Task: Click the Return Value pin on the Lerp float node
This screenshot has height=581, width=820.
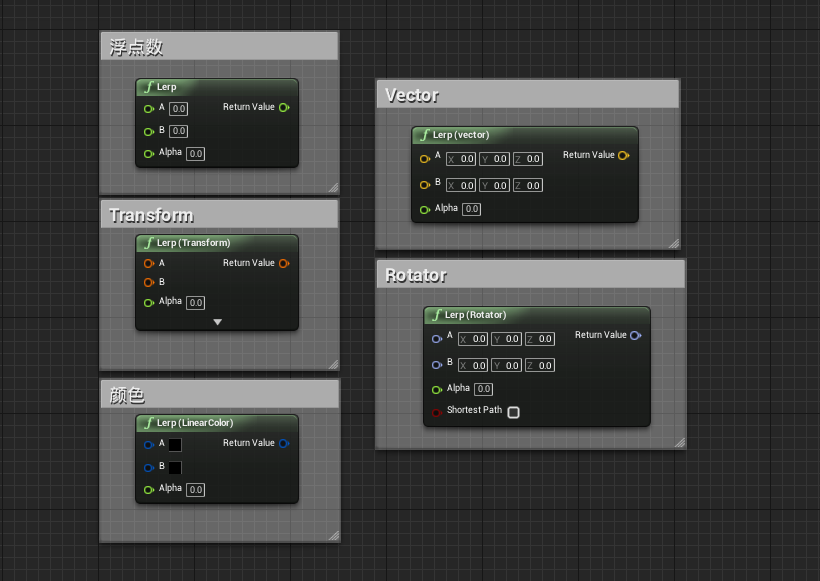Action: [x=283, y=107]
